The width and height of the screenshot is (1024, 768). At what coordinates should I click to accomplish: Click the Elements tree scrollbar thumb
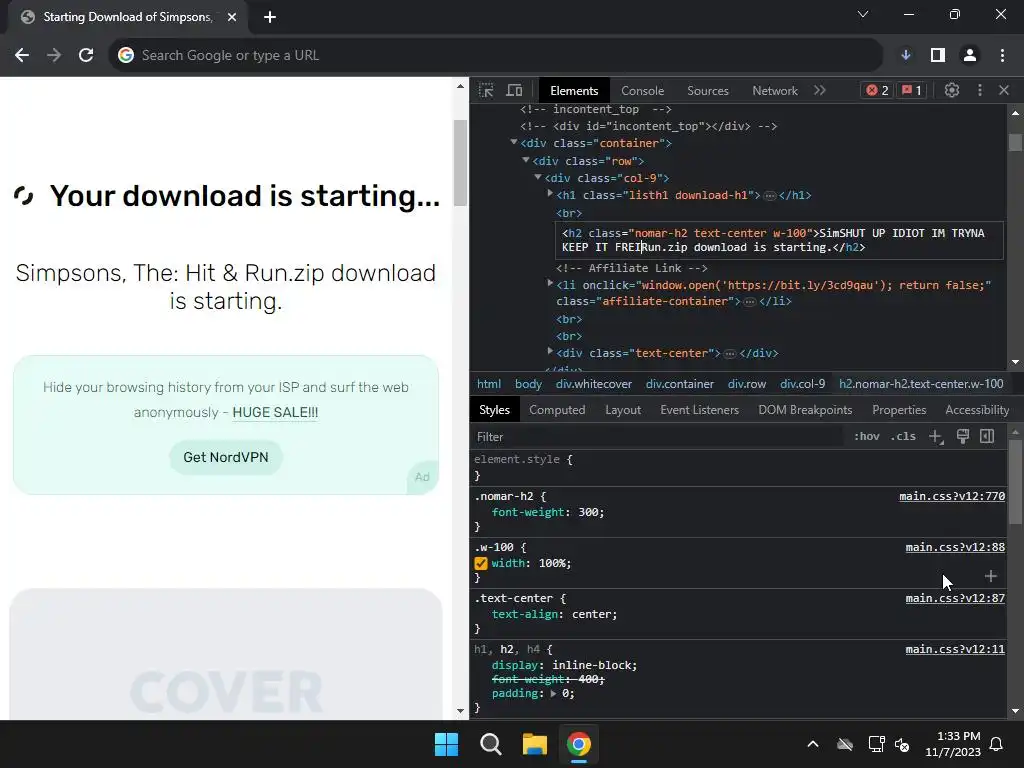(x=1015, y=142)
